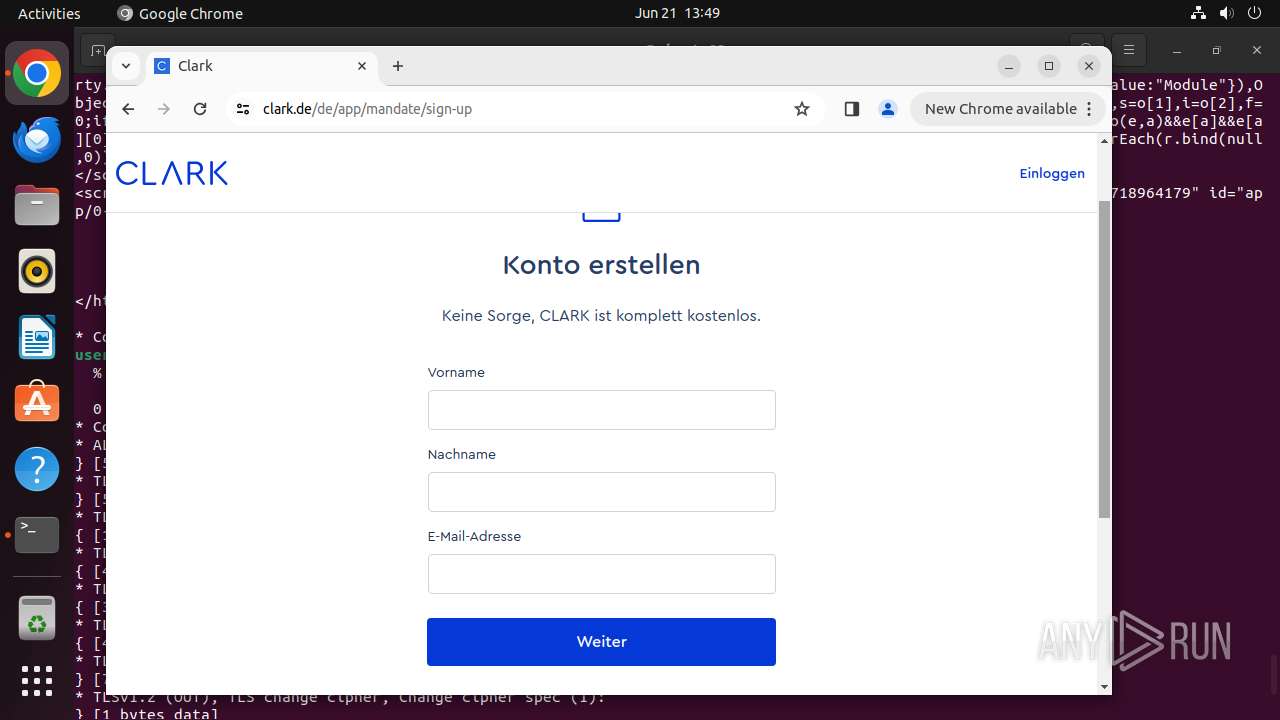Click scrollbar down arrow on page
Image resolution: width=1280 pixels, height=720 pixels.
coord(1104,686)
